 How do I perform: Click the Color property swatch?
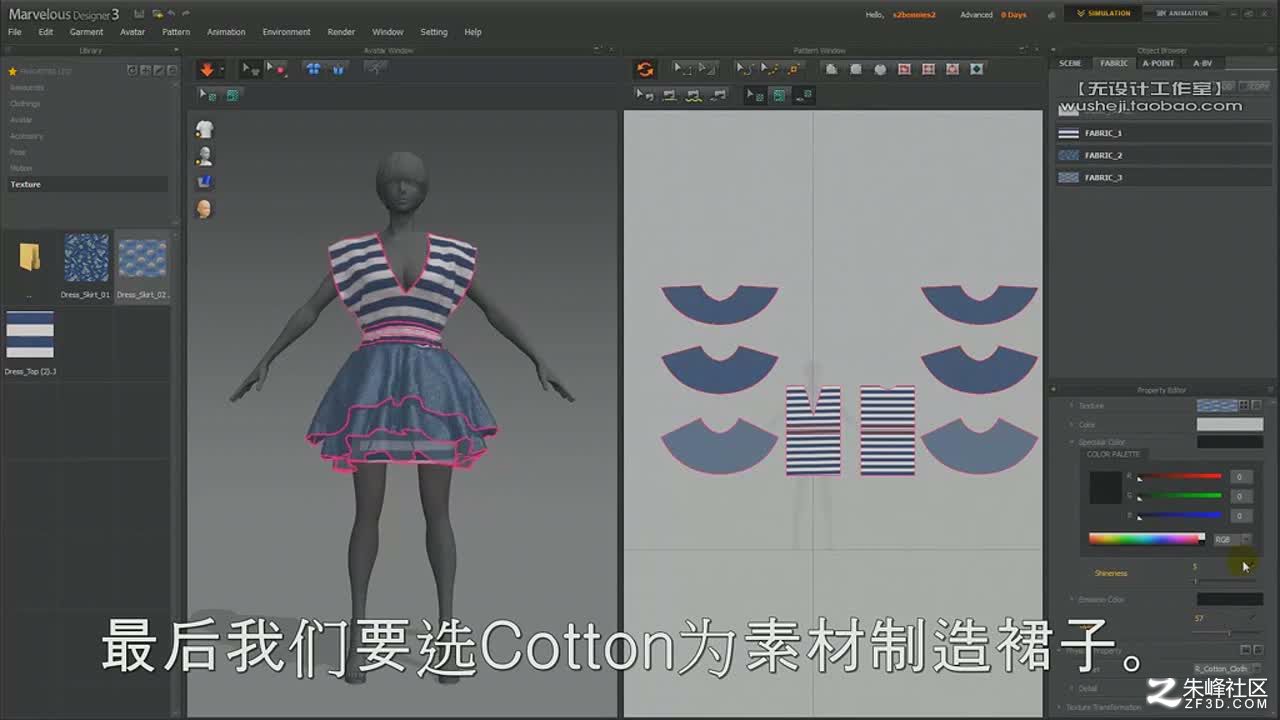(x=1230, y=424)
